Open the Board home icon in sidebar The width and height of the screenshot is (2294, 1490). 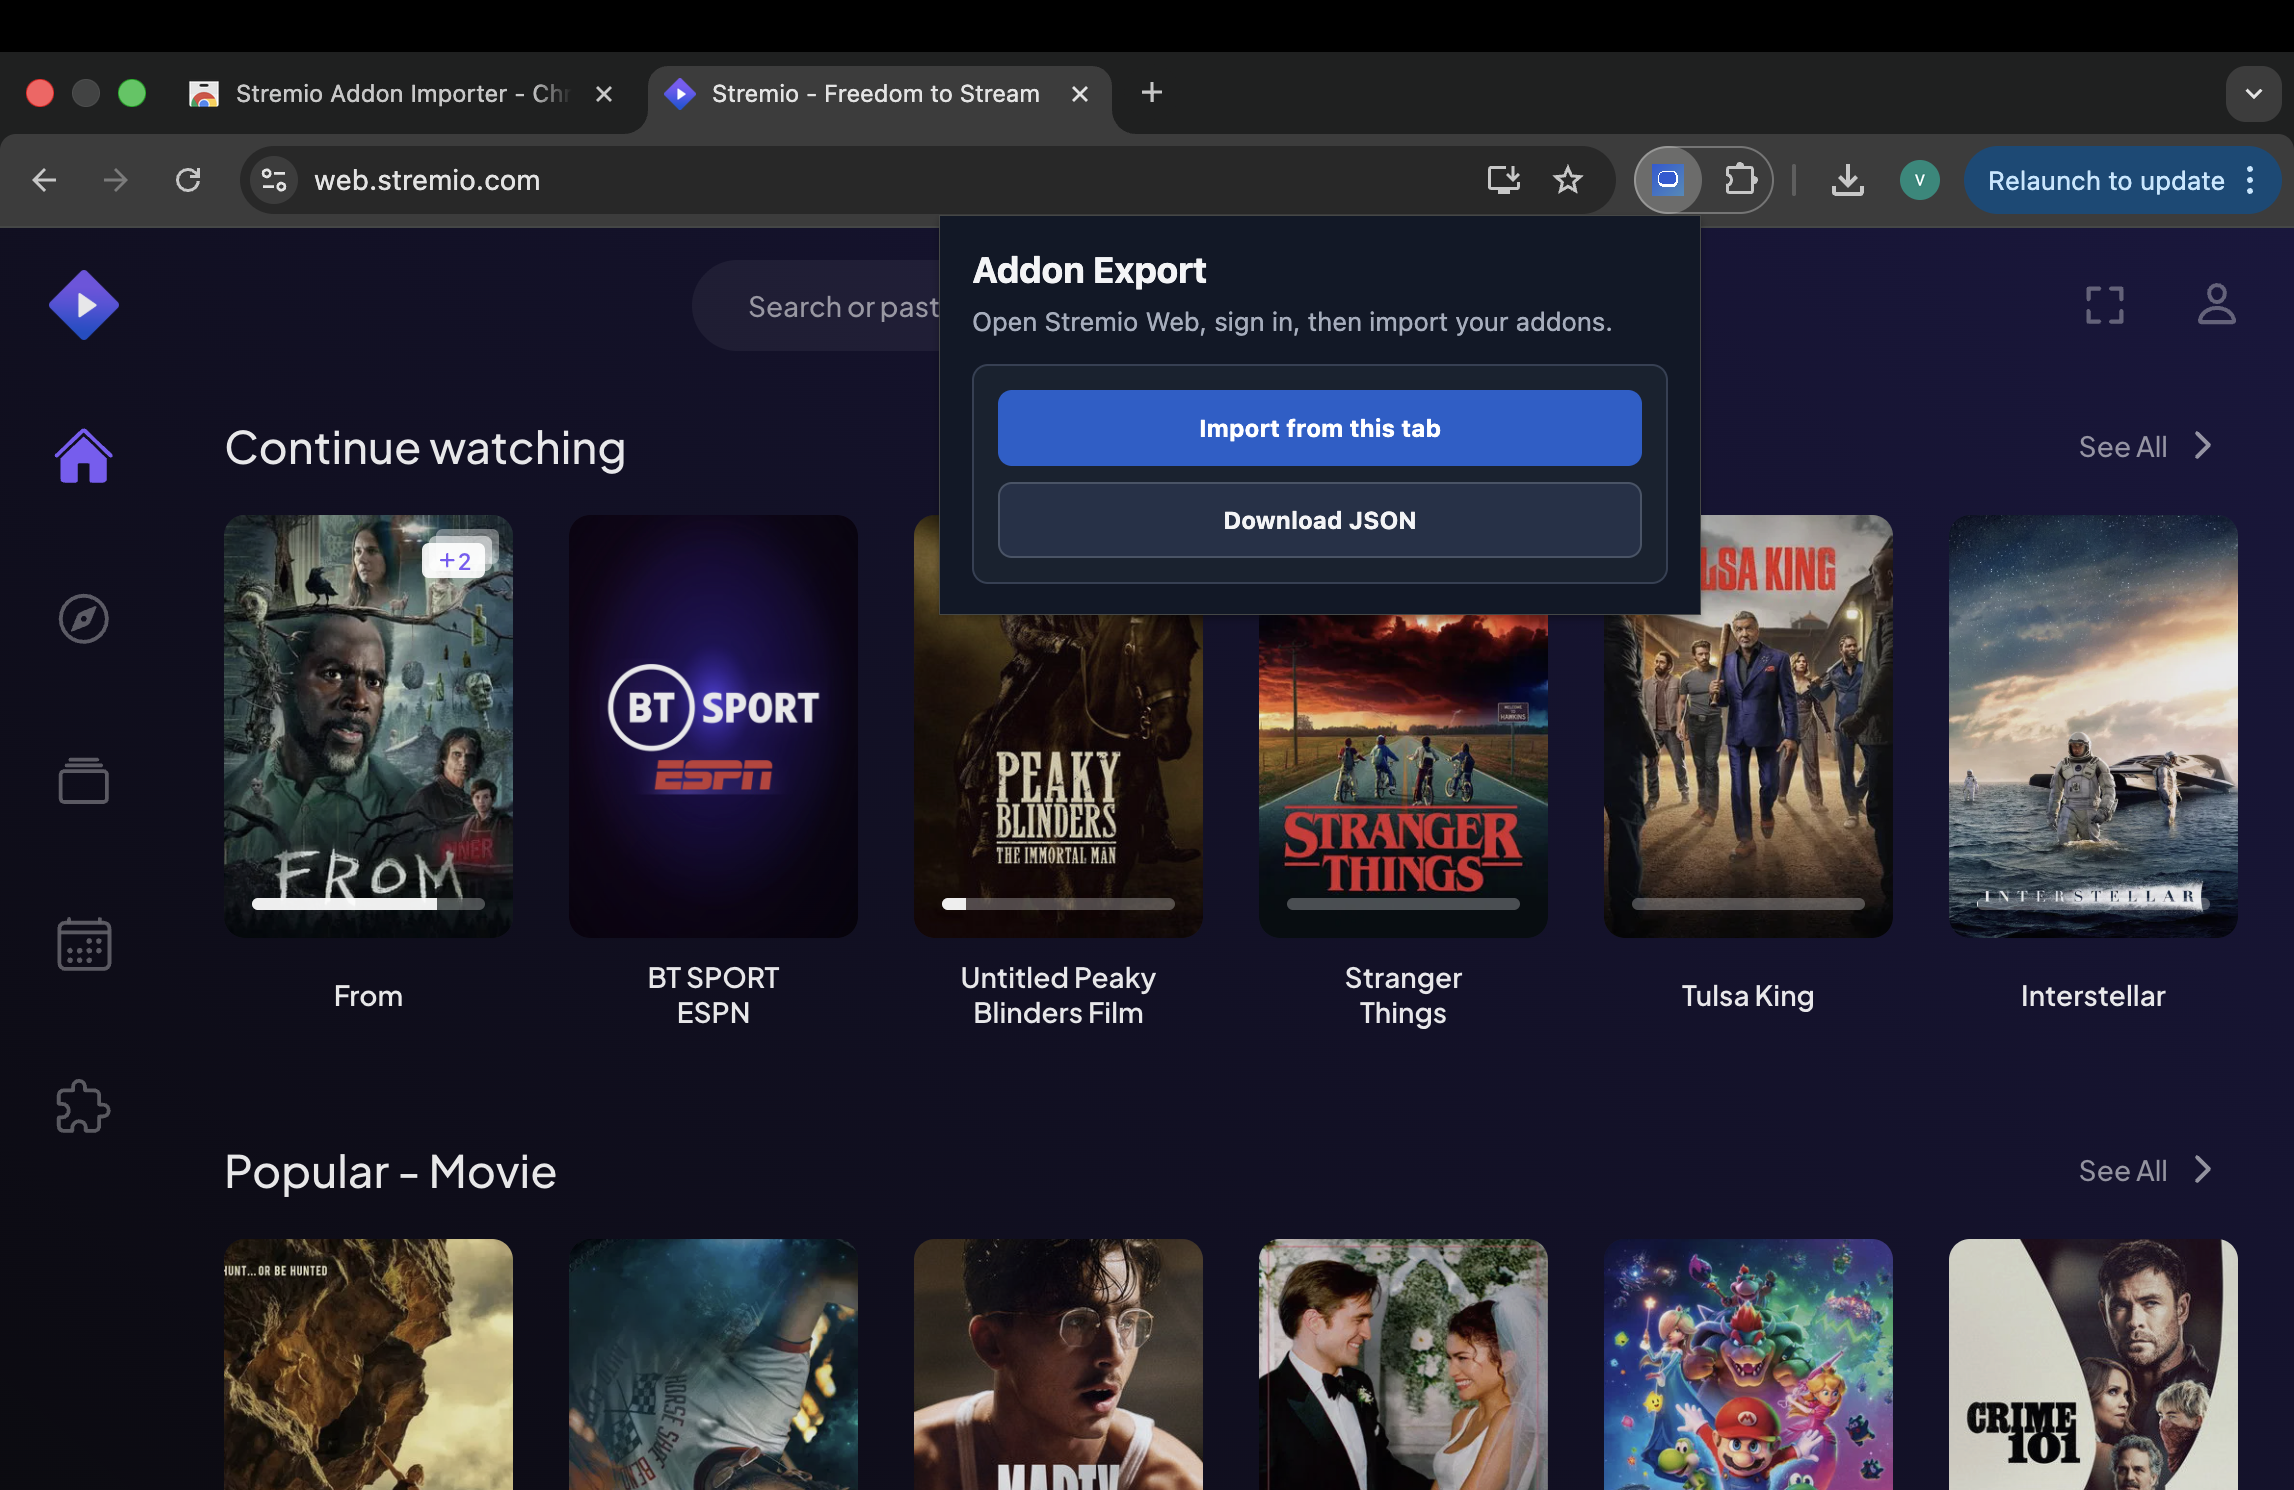point(84,456)
